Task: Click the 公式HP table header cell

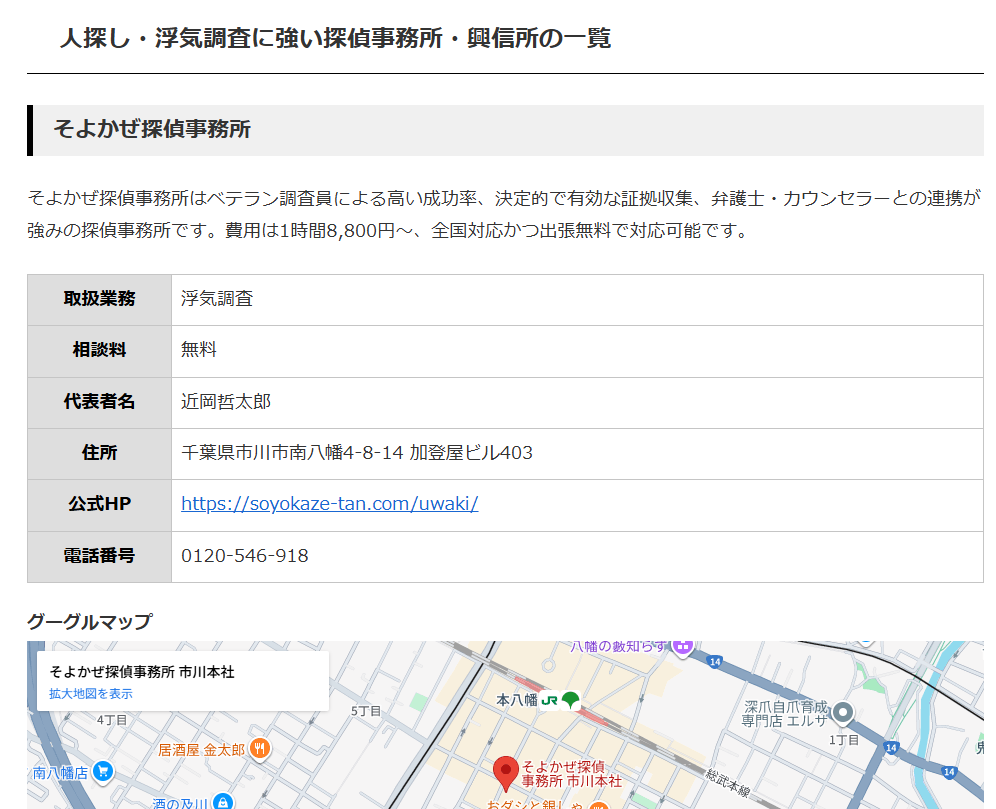Action: tap(99, 504)
